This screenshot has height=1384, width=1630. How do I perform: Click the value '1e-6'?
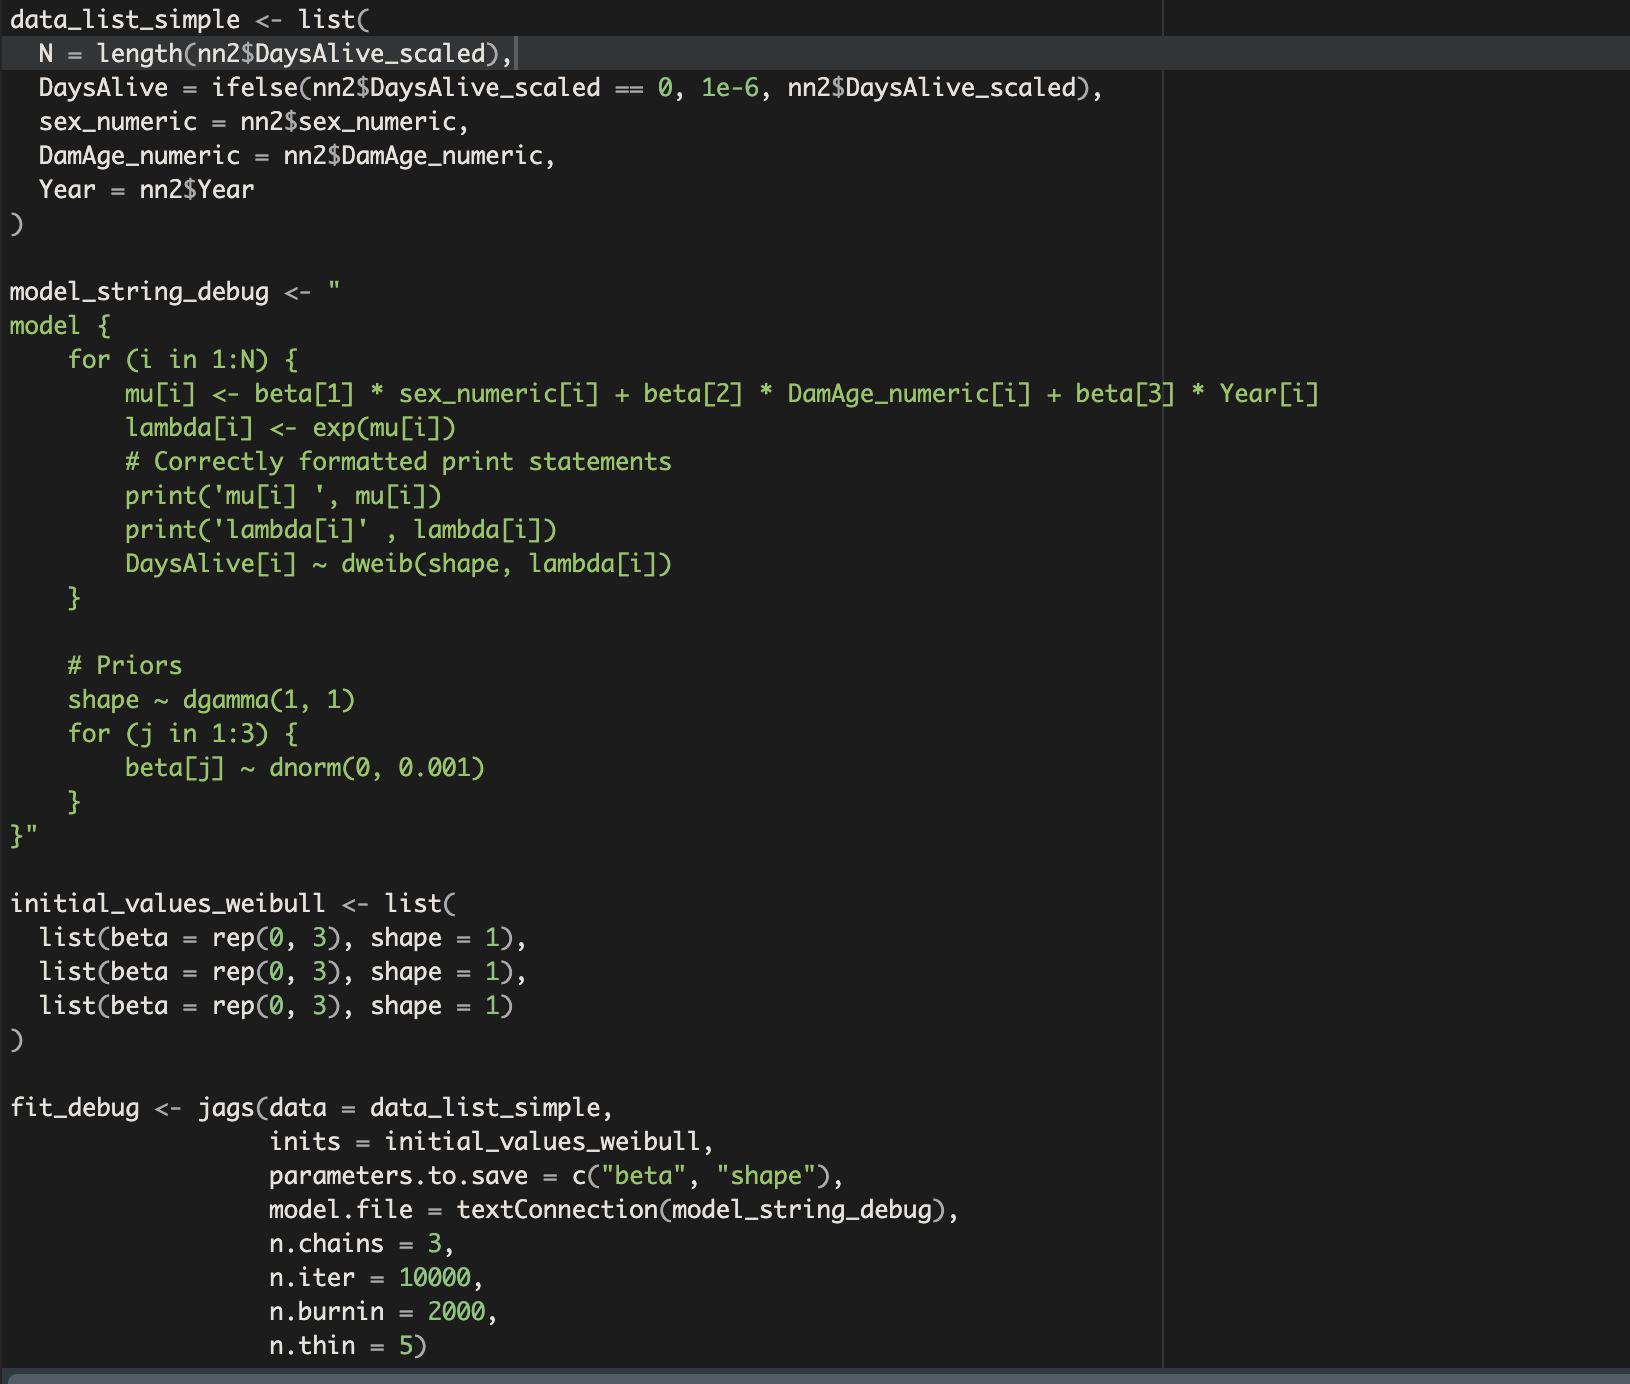(x=730, y=87)
